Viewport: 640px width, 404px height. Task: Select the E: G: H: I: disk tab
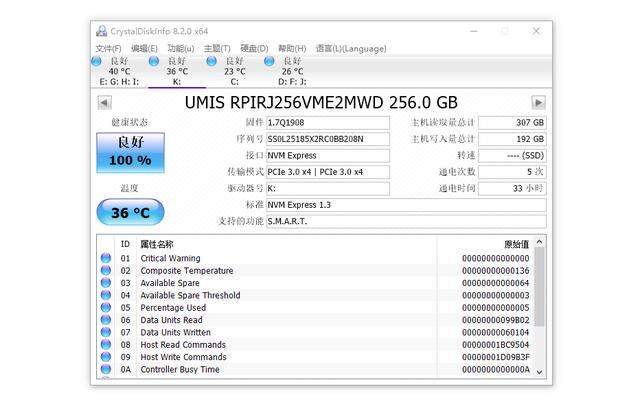click(x=119, y=72)
